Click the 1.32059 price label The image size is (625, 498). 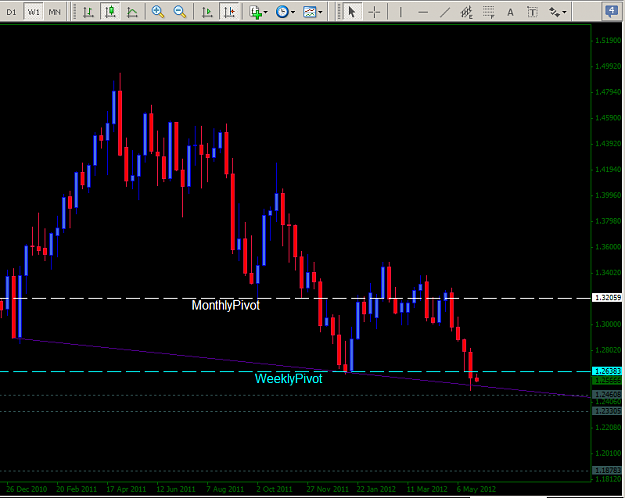[x=607, y=297]
